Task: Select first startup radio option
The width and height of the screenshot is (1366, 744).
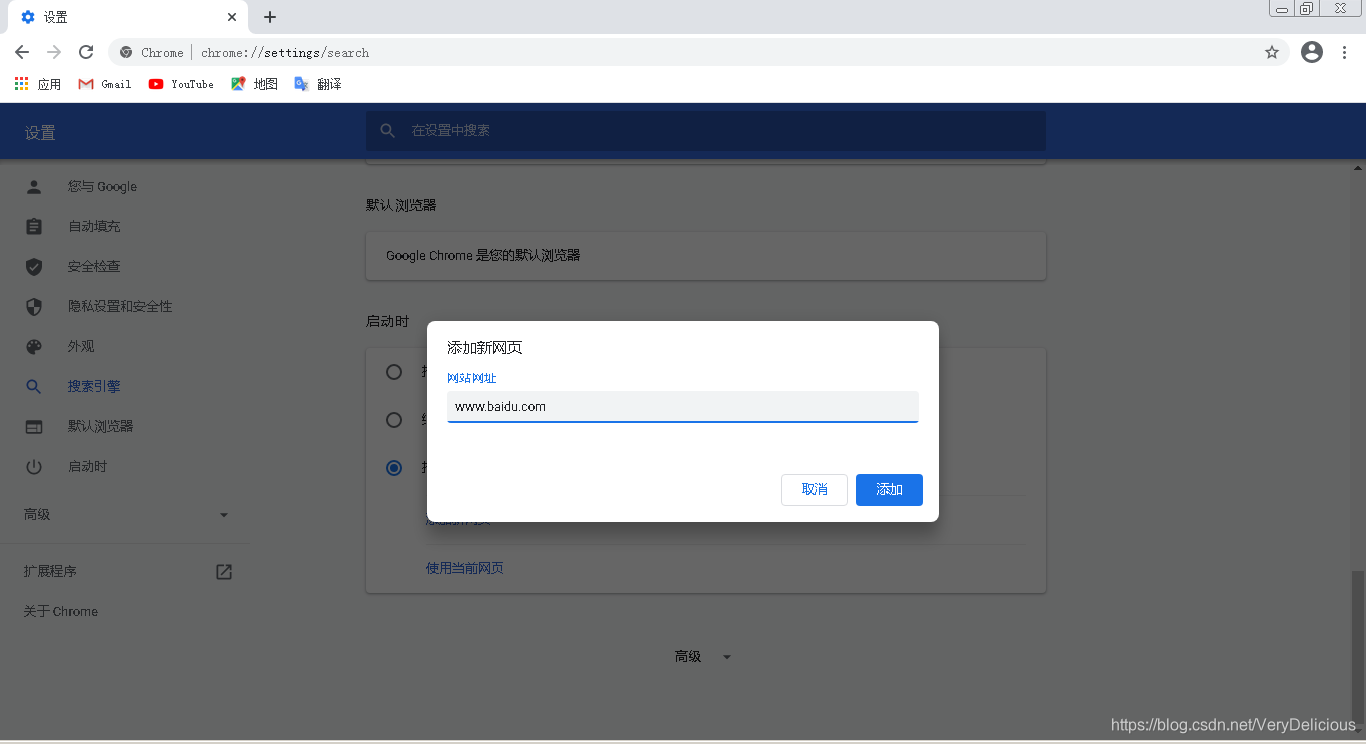Action: coord(394,372)
